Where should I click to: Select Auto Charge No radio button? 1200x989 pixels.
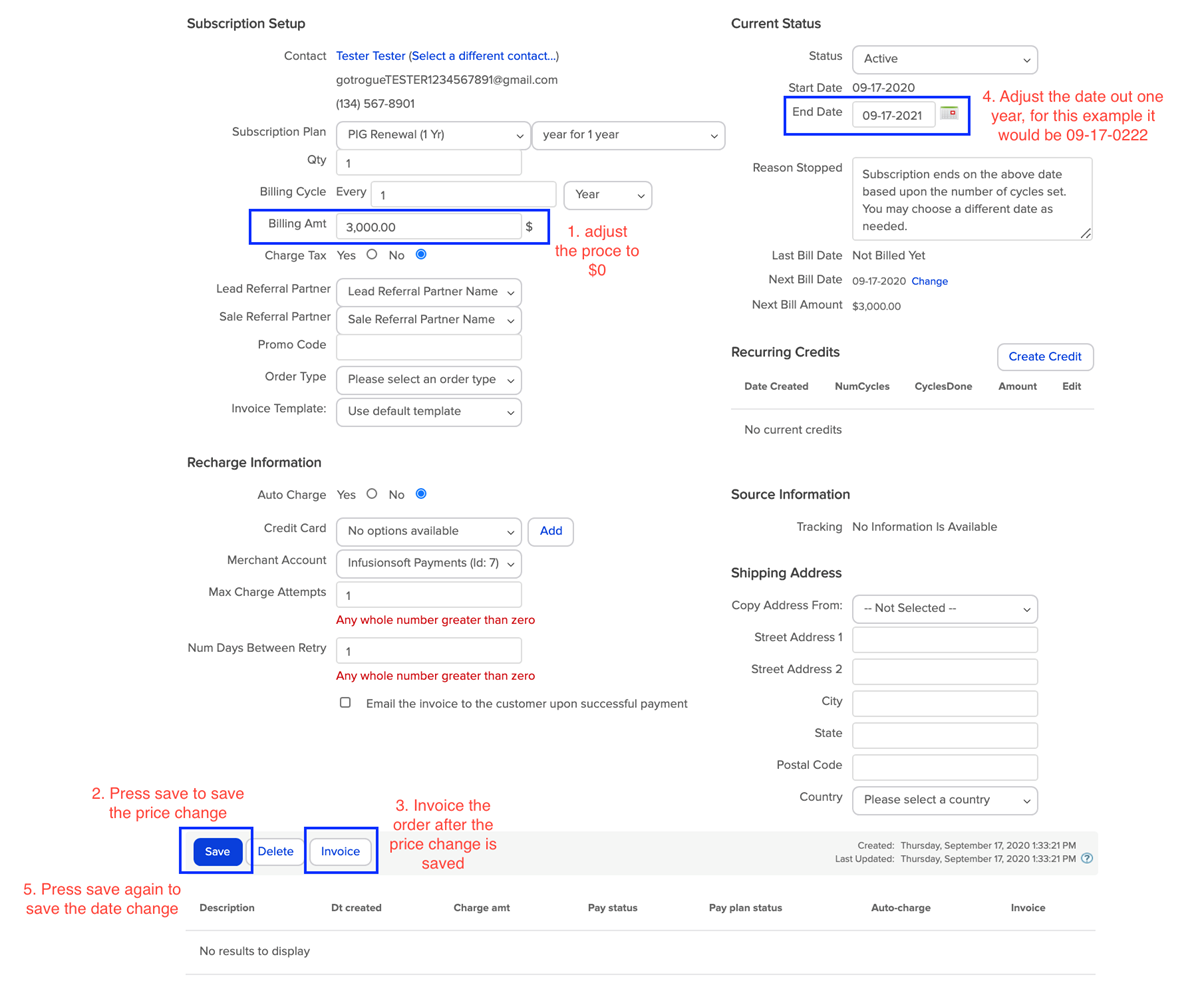[420, 493]
